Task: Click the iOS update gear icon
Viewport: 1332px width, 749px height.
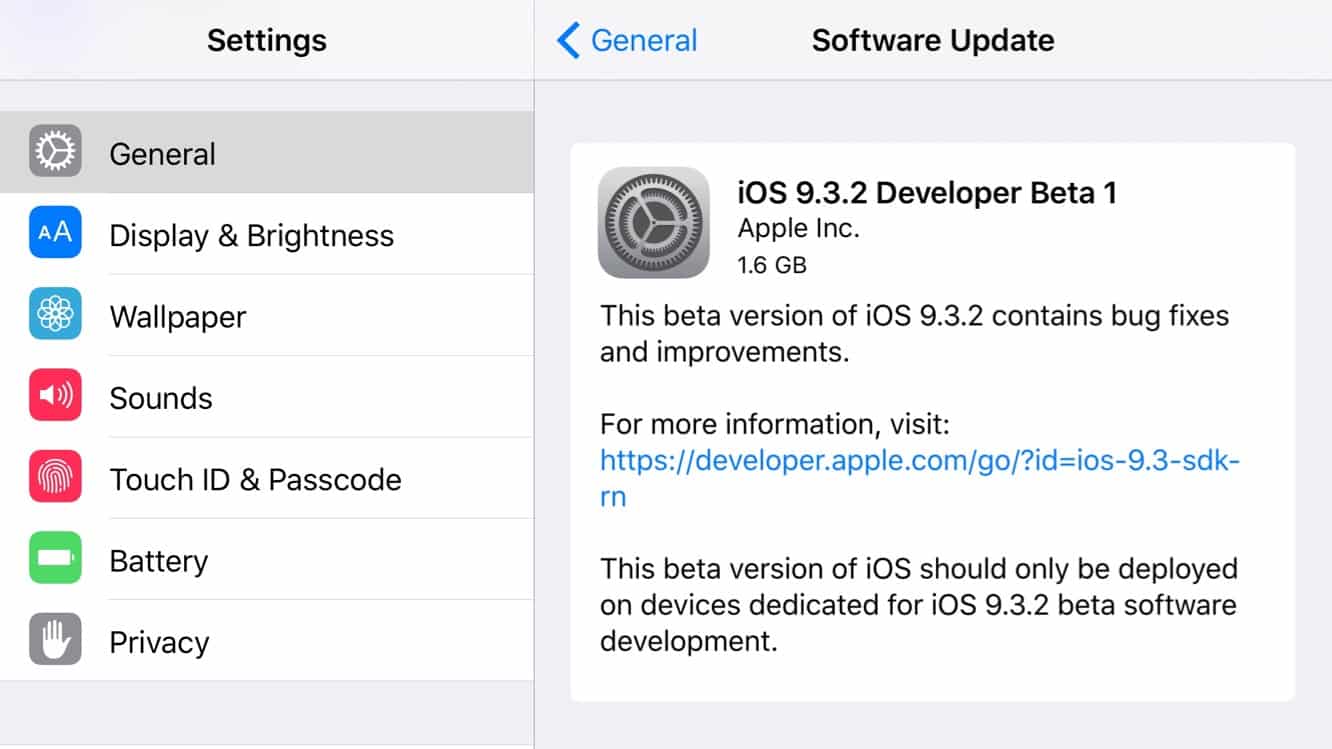Action: (653, 222)
